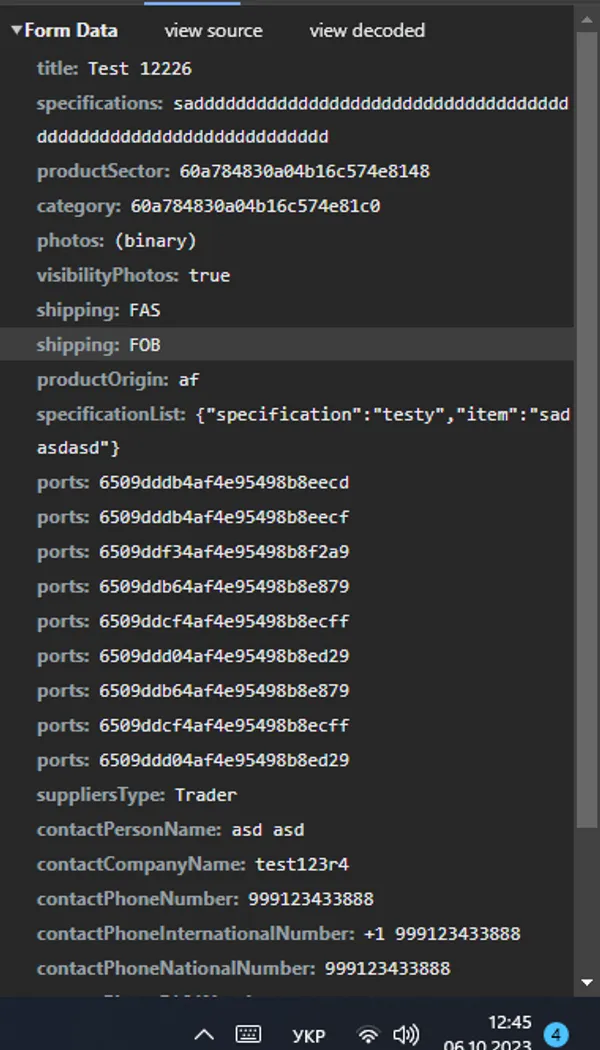Open Wi-Fi network status icon
Screen dimensions: 600x1050
[368, 1034]
